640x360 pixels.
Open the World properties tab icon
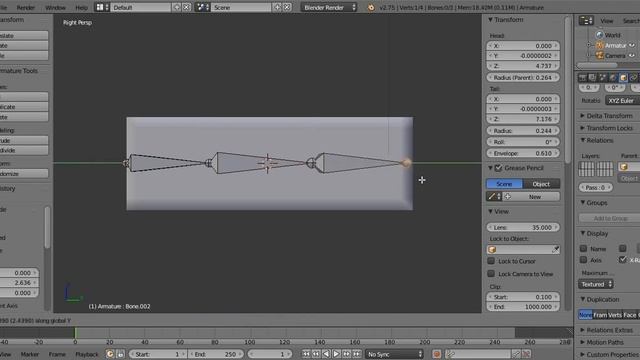click(x=613, y=78)
